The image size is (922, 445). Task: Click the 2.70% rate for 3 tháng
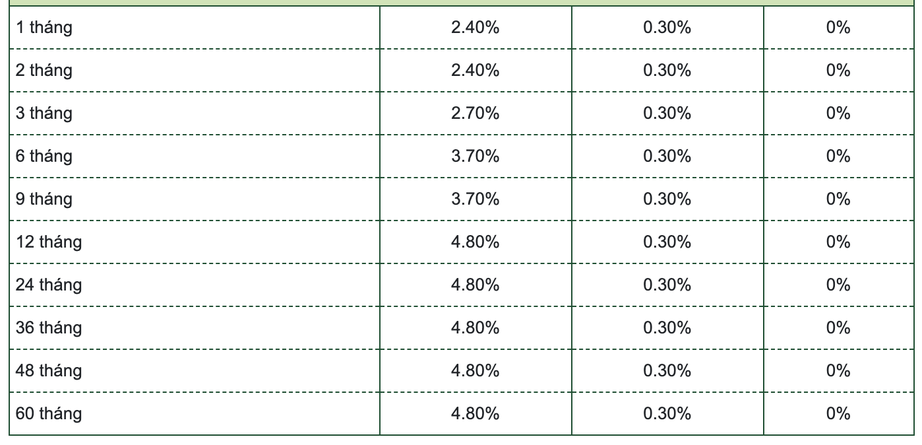coord(475,114)
